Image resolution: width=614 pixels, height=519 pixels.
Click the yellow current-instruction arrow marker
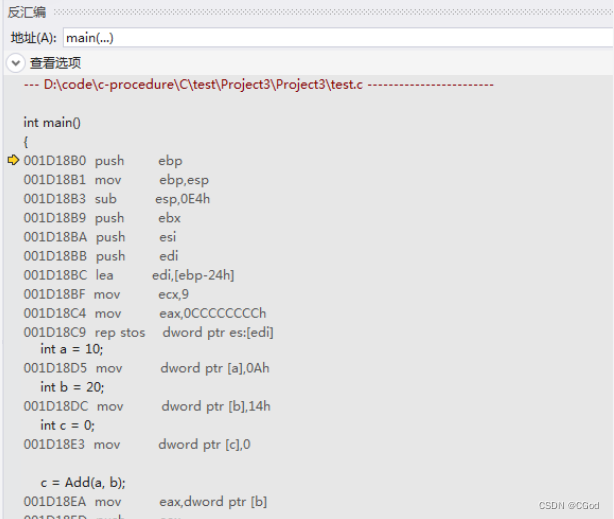point(13,160)
